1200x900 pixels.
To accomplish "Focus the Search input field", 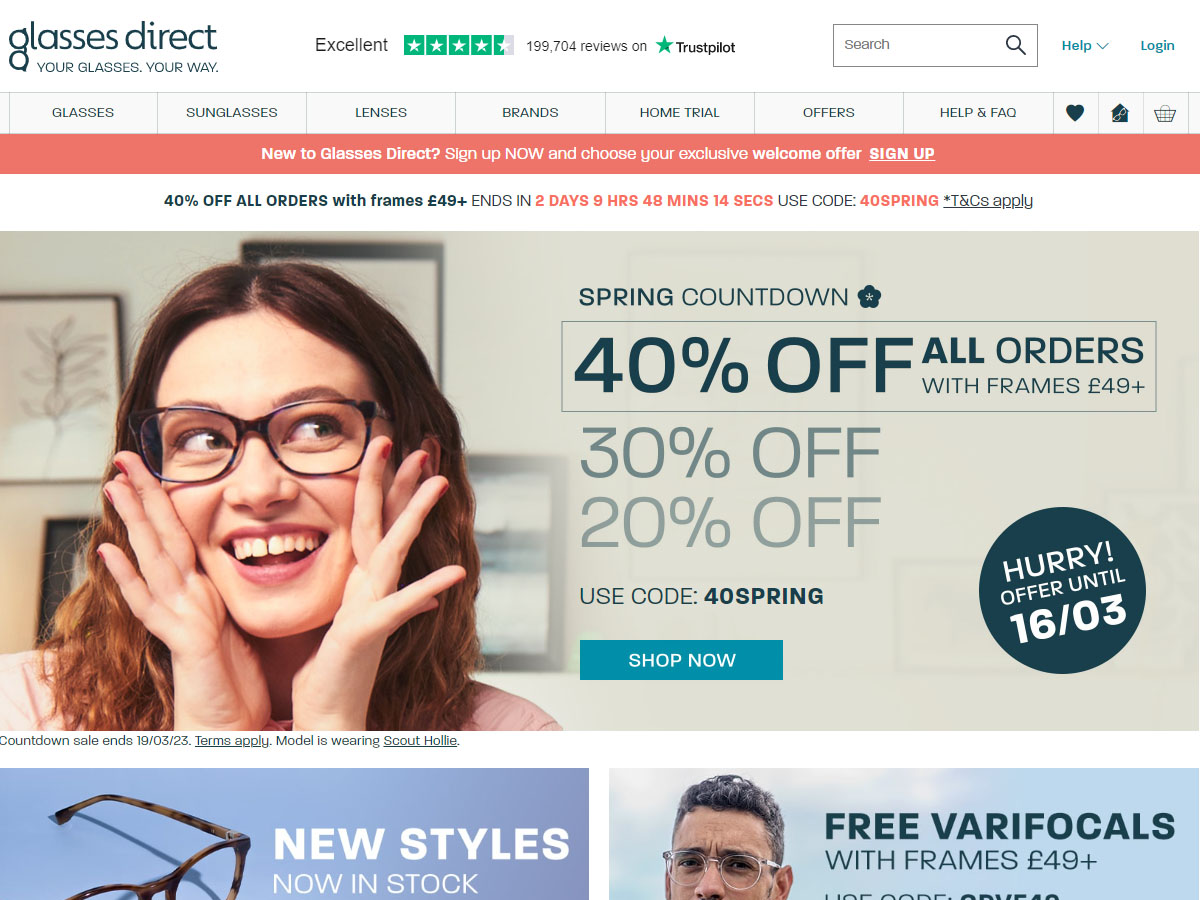I will pos(920,45).
